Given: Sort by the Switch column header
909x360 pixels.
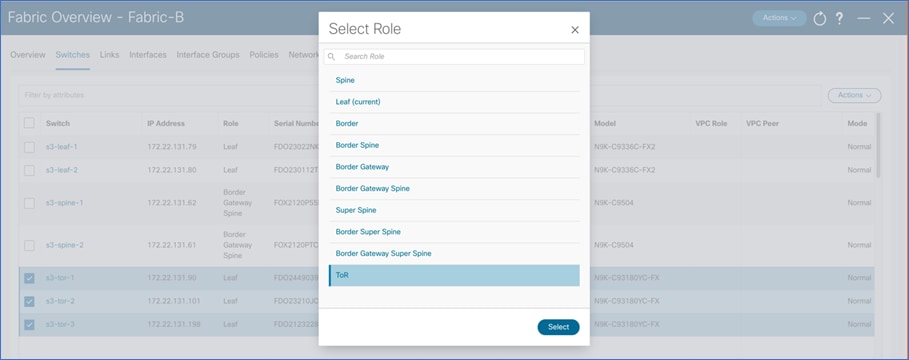Looking at the screenshot, I should pyautogui.click(x=58, y=123).
